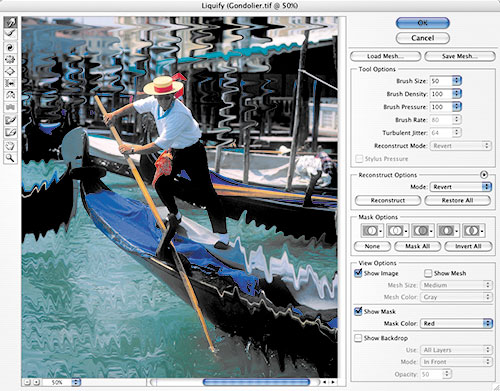The image size is (500, 391).
Task: Enable the Show Mesh checkbox
Action: tap(428, 273)
